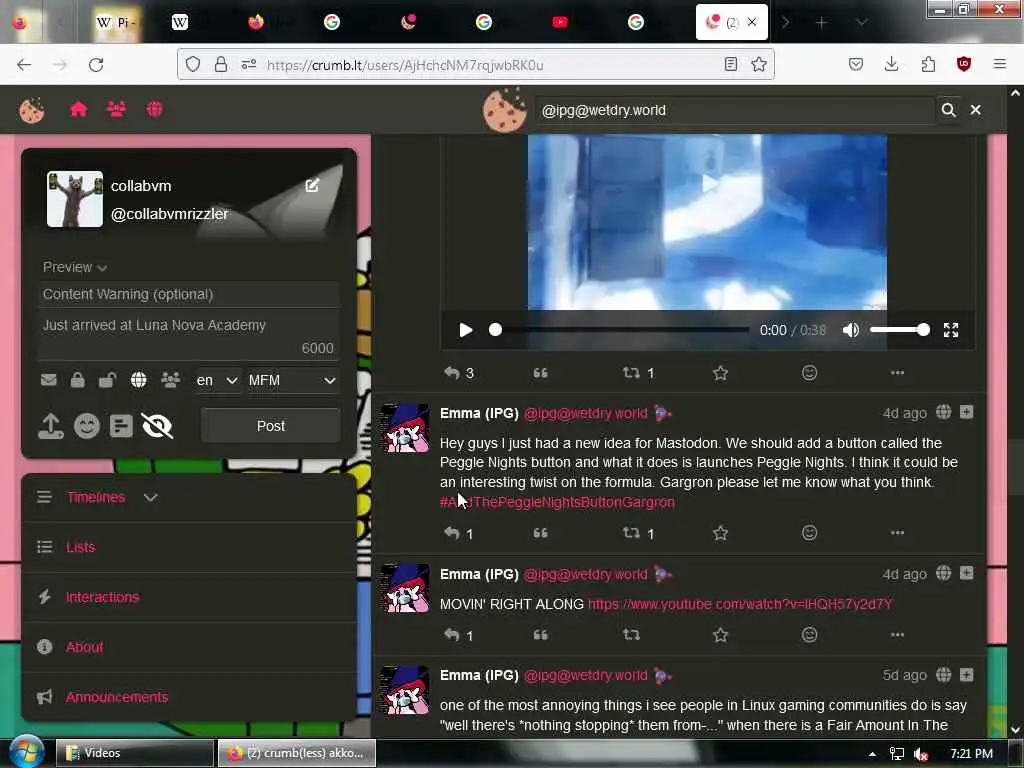Viewport: 1024px width, 768px height.
Task: Favorite the MOVIN' RIGHT ALONG post
Action: [x=720, y=635]
